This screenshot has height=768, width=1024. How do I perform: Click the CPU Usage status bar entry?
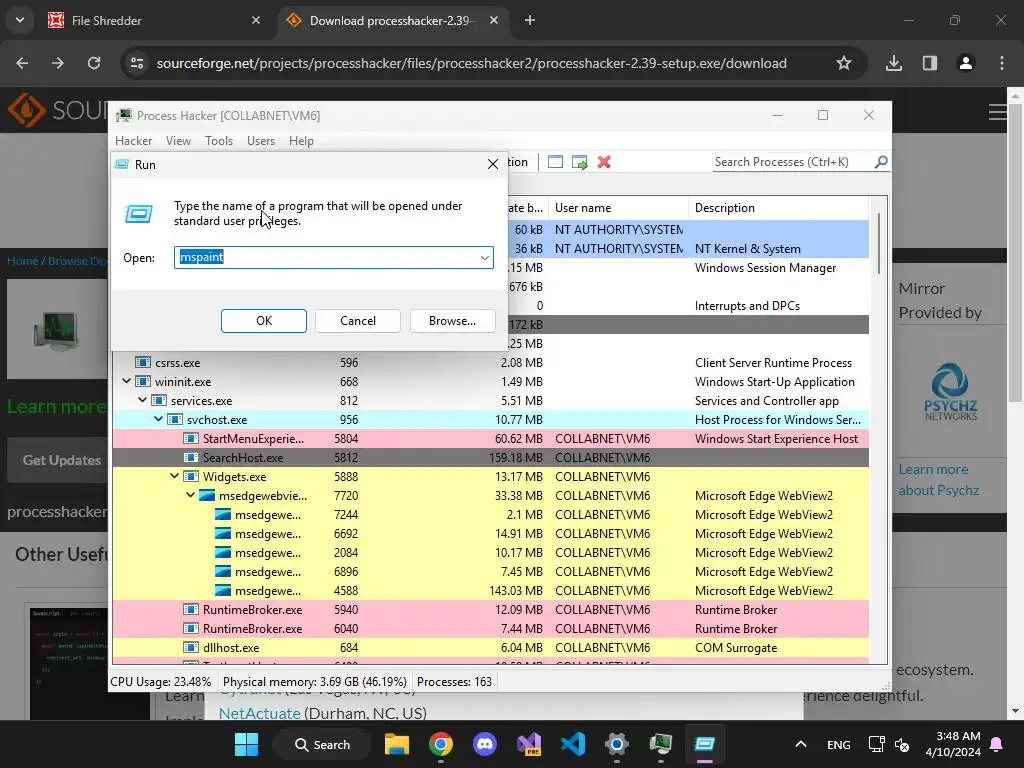[x=161, y=682]
